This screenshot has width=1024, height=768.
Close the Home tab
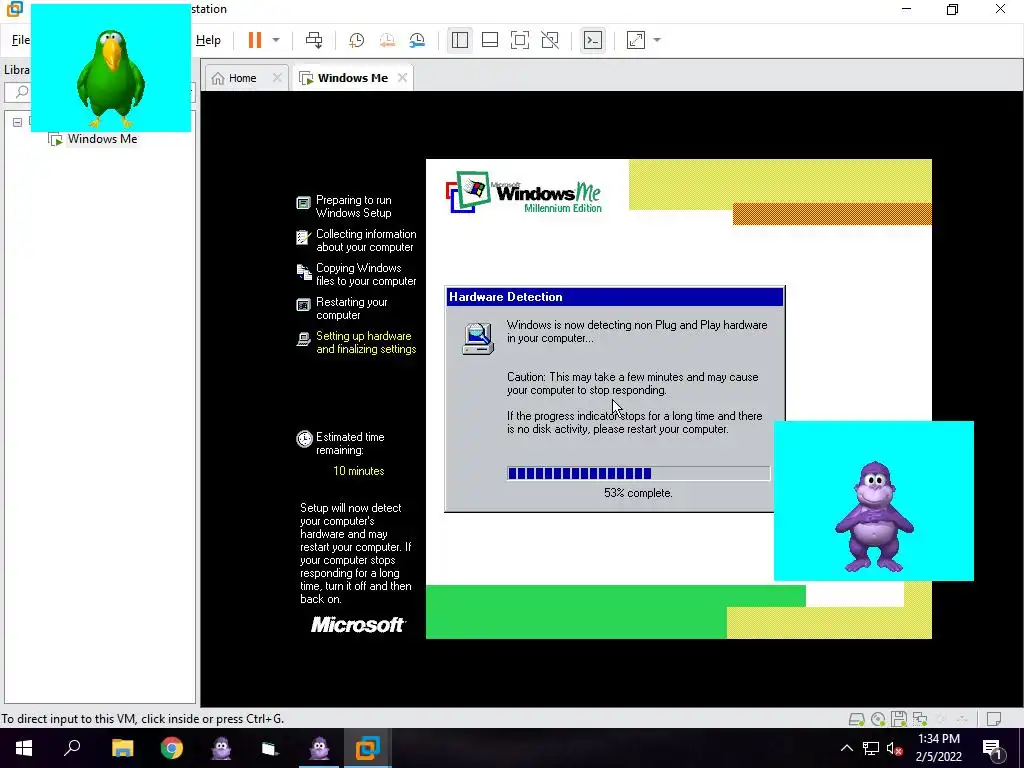[277, 78]
